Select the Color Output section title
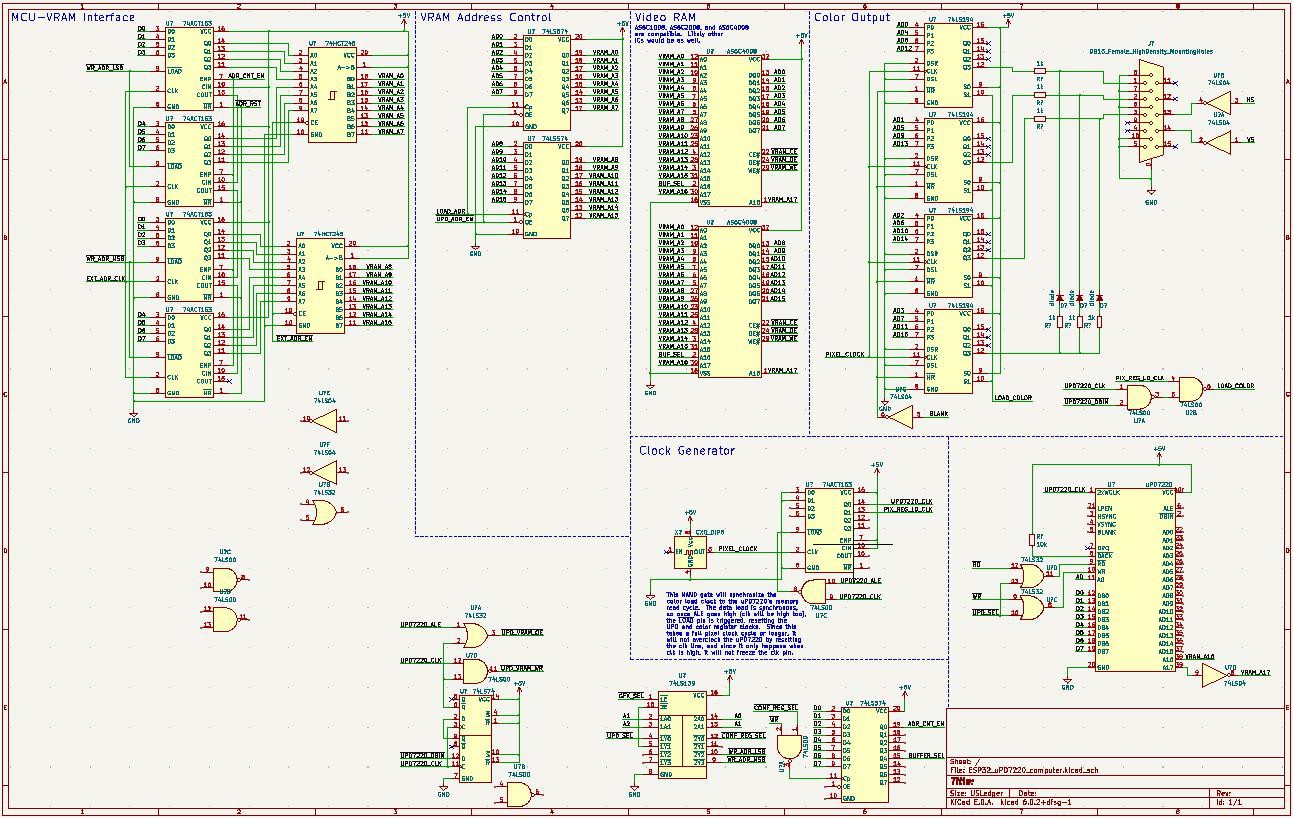 pos(852,17)
